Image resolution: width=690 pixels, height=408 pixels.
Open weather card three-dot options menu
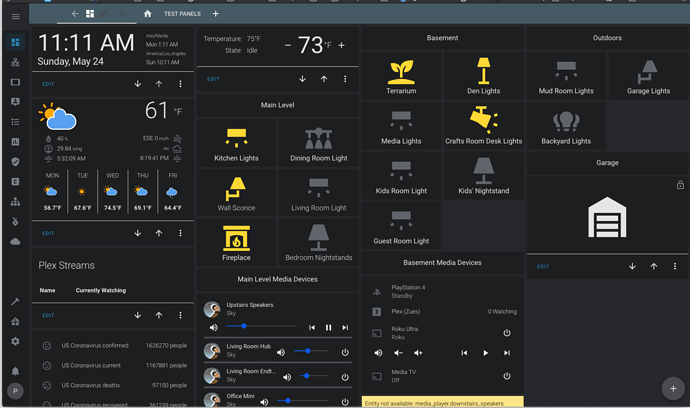pos(180,233)
